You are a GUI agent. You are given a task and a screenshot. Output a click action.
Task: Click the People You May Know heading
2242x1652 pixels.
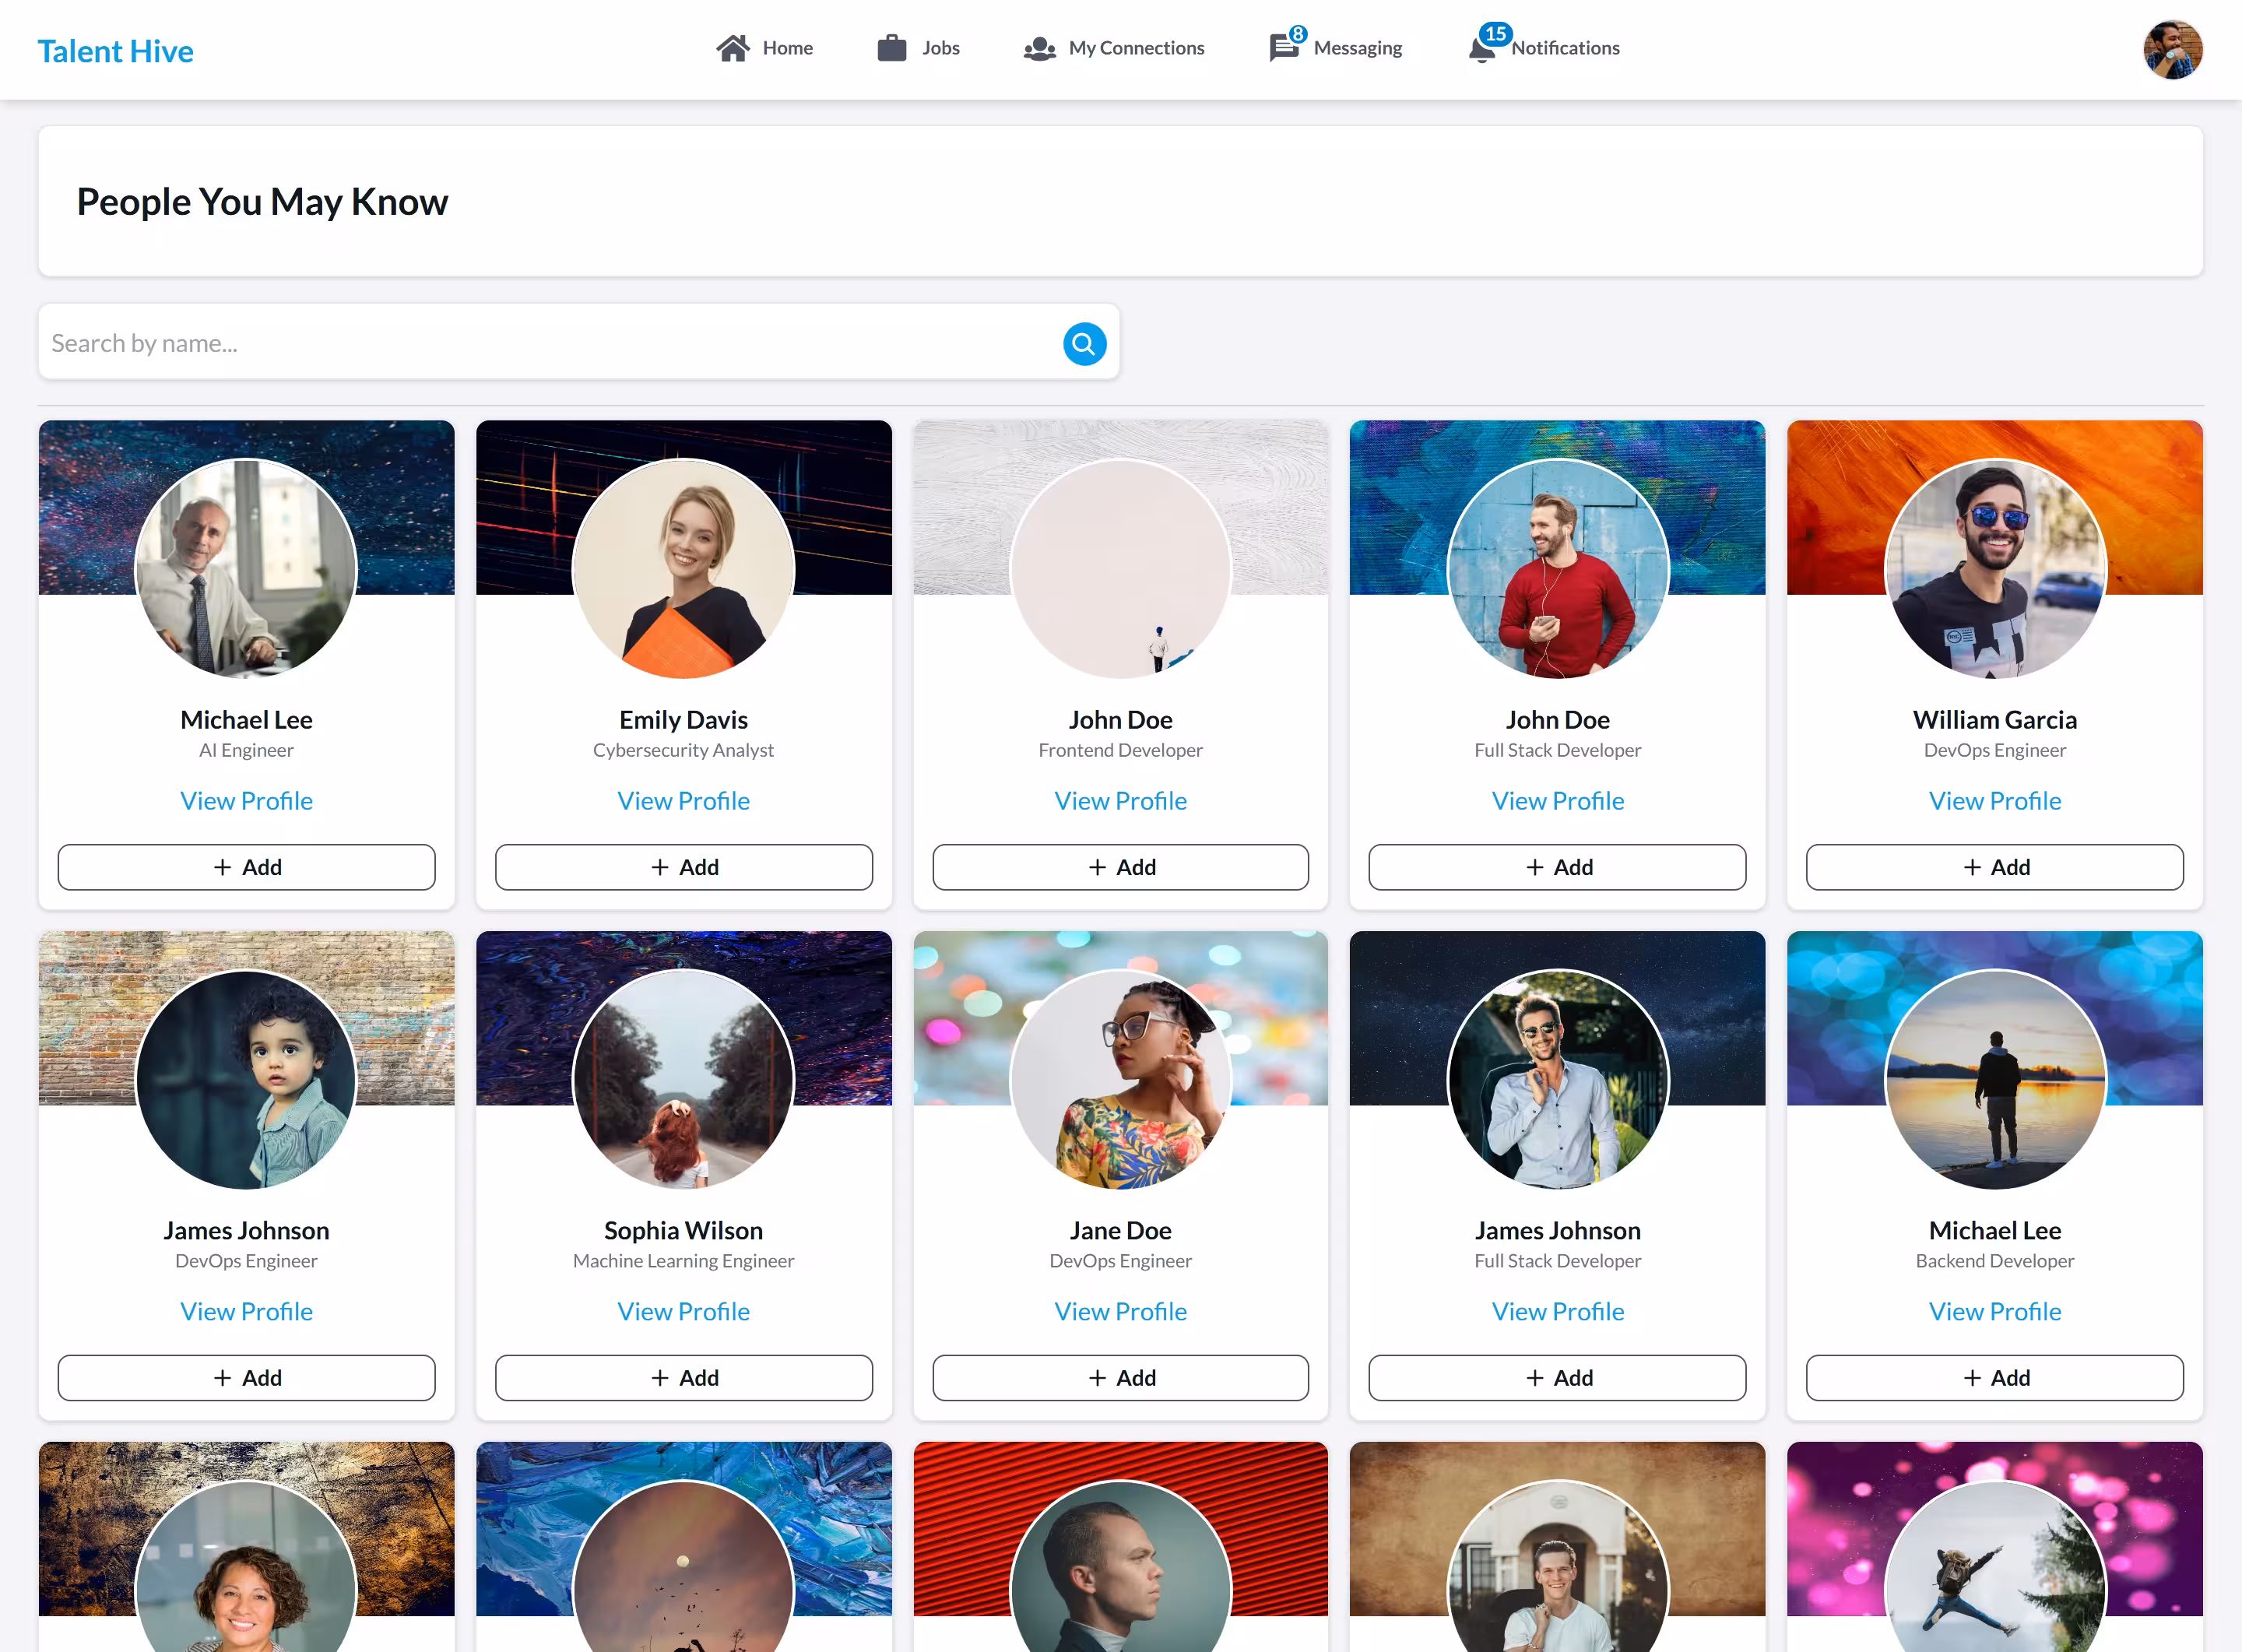click(262, 202)
